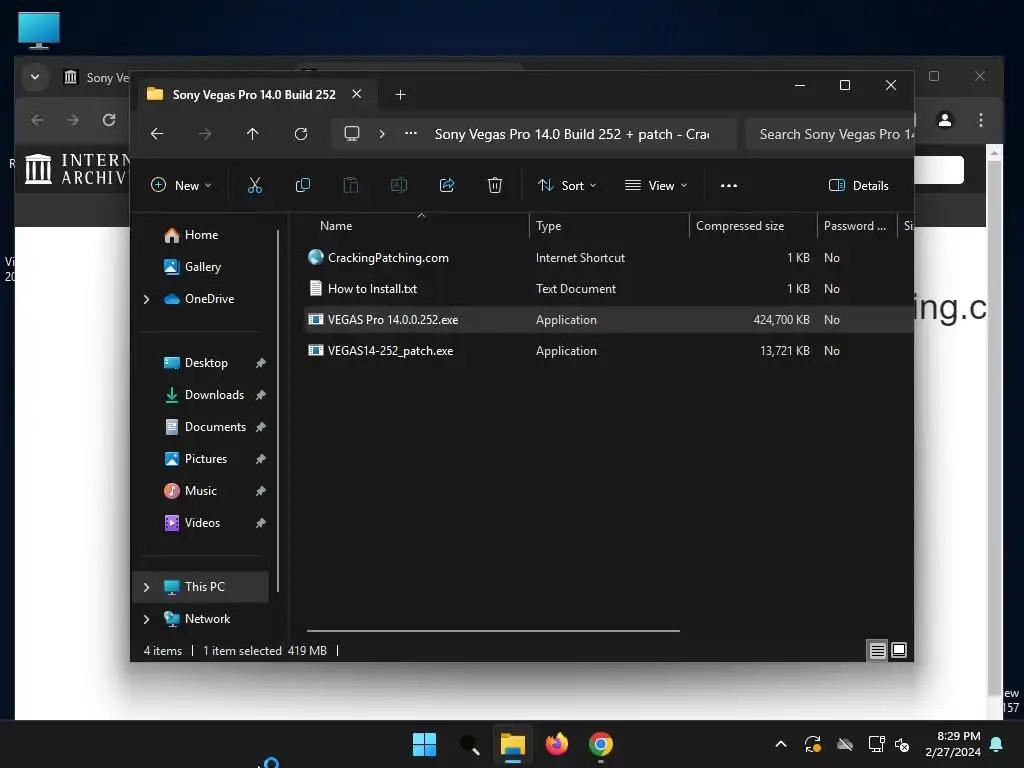
Task: Go back in File Explorer
Action: [157, 134]
